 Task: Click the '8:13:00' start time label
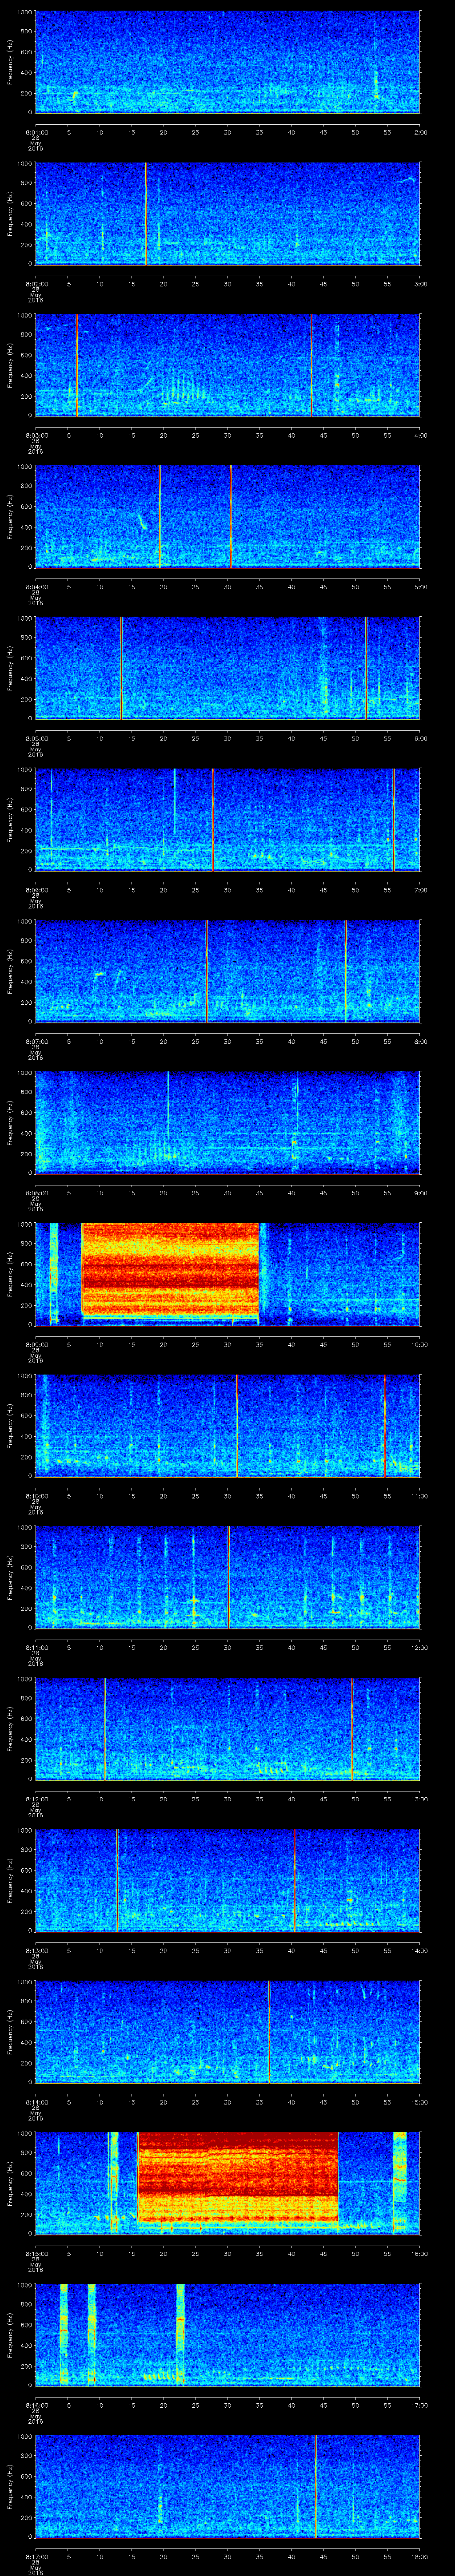pyautogui.click(x=36, y=1950)
